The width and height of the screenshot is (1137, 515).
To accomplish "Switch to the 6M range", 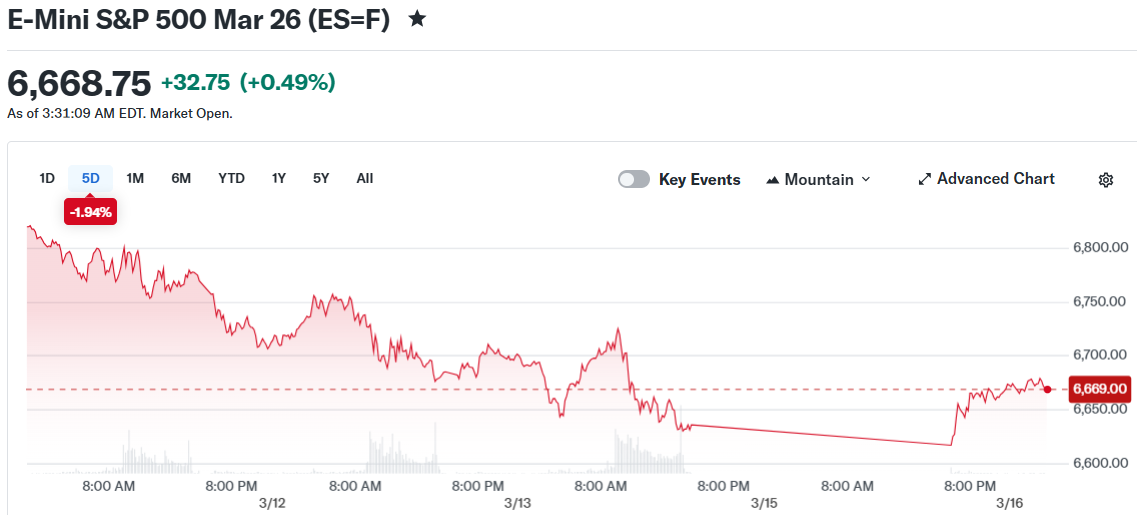I will (181, 179).
